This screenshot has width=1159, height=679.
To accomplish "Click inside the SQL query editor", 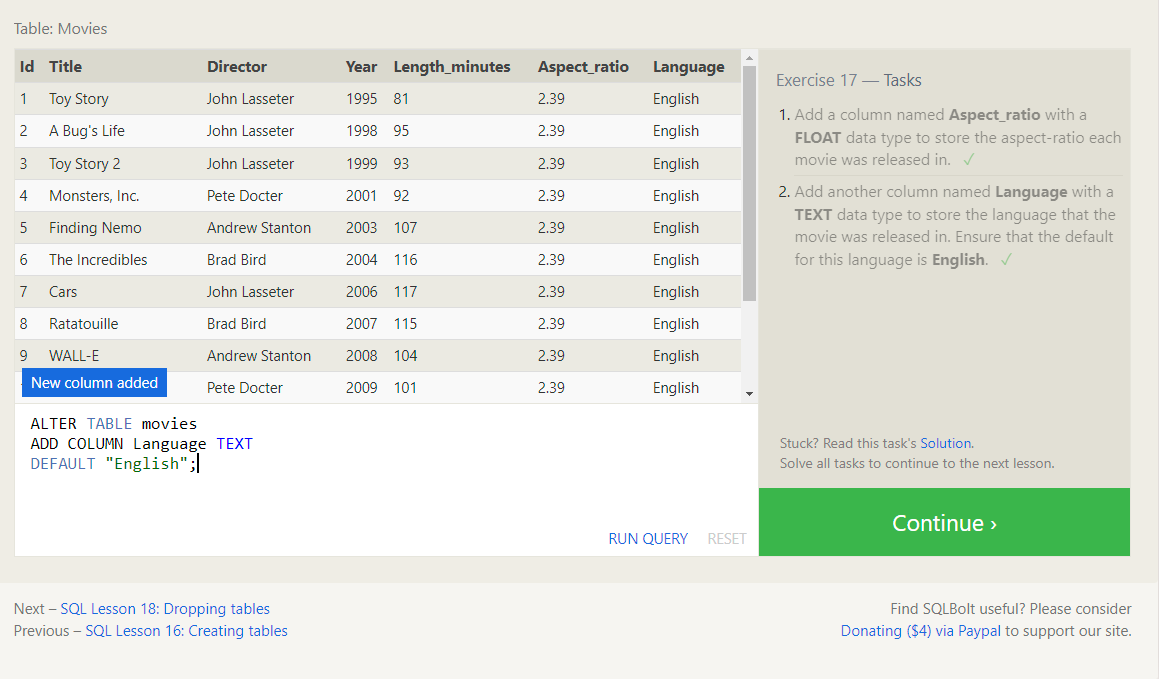I will pyautogui.click(x=386, y=480).
